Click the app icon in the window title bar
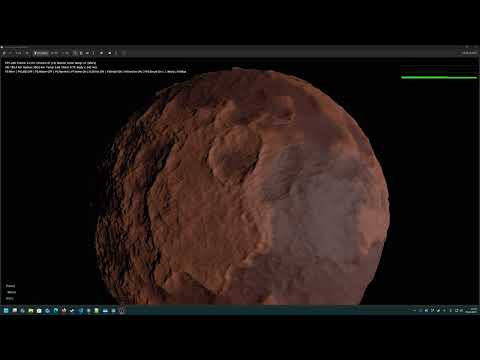This screenshot has height=360, width=480. 2,47
